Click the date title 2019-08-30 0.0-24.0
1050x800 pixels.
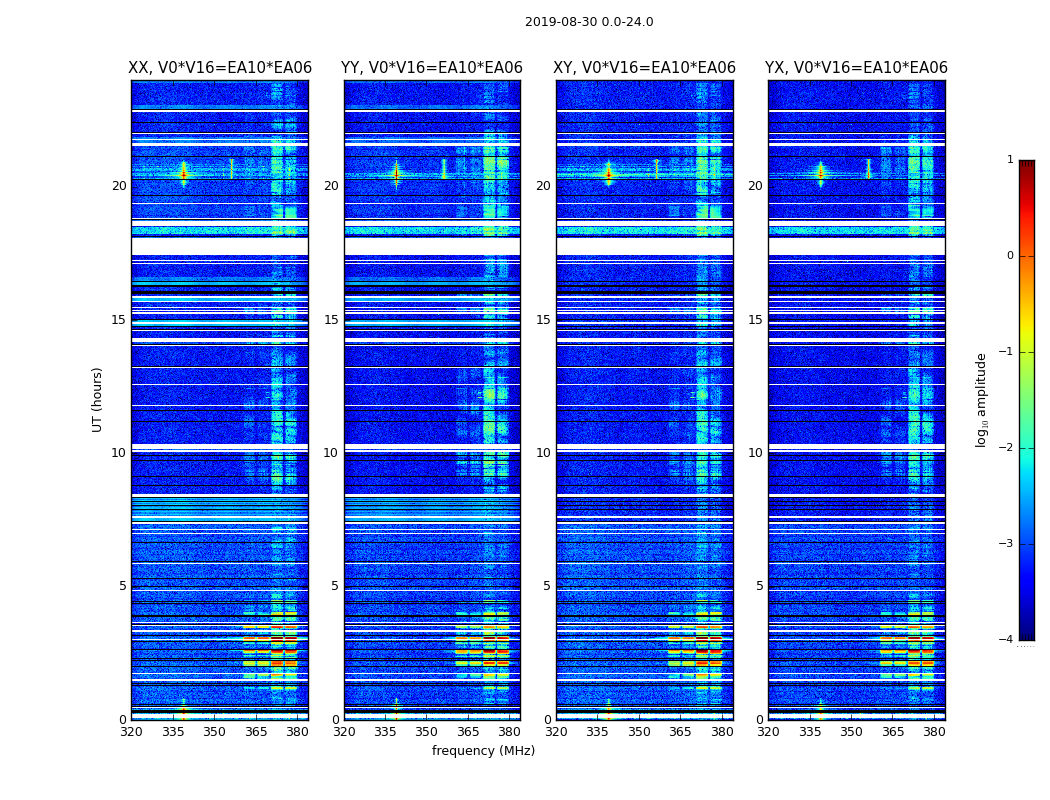point(589,22)
